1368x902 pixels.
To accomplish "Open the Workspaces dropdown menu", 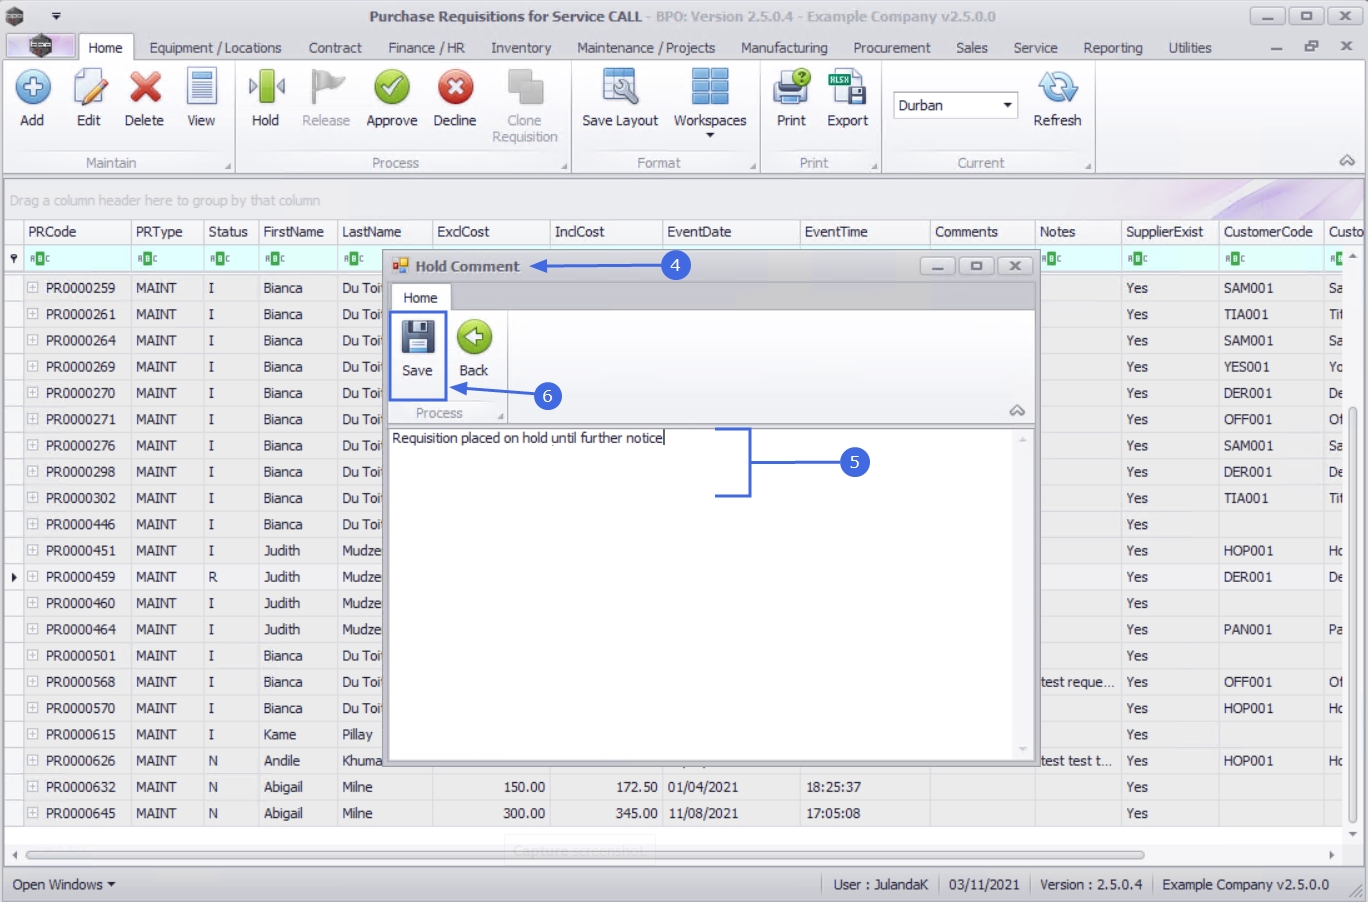I will click(710, 100).
